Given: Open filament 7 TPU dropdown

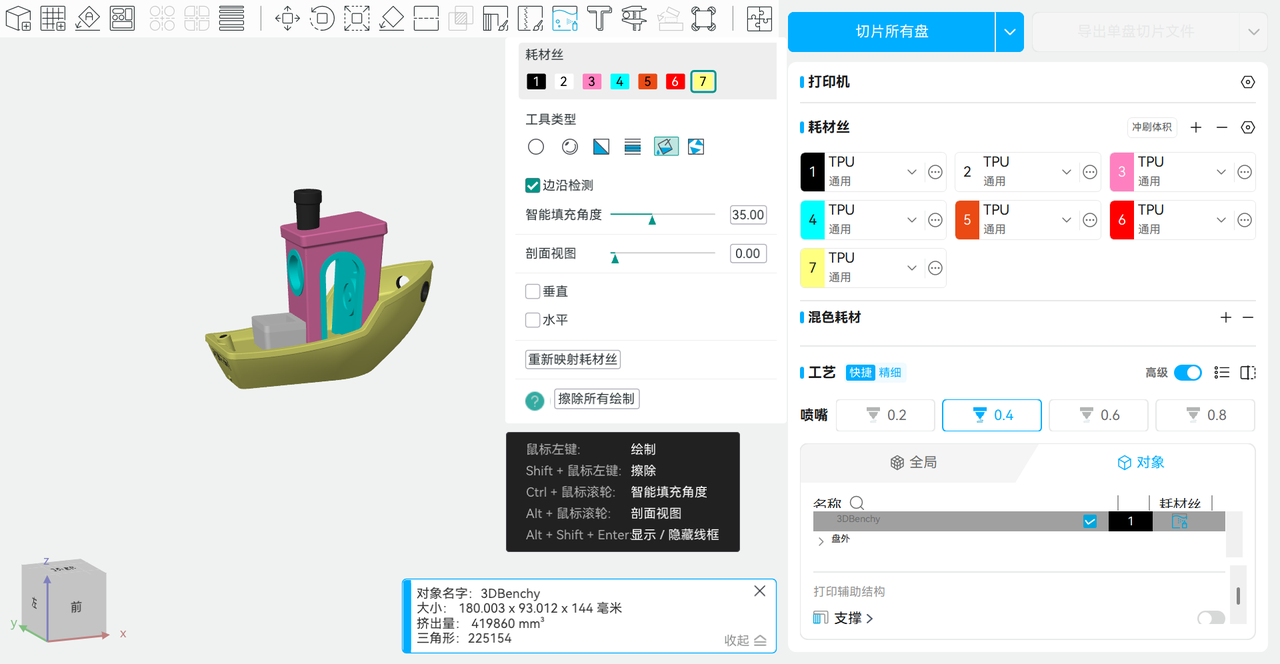Looking at the screenshot, I should 912,268.
